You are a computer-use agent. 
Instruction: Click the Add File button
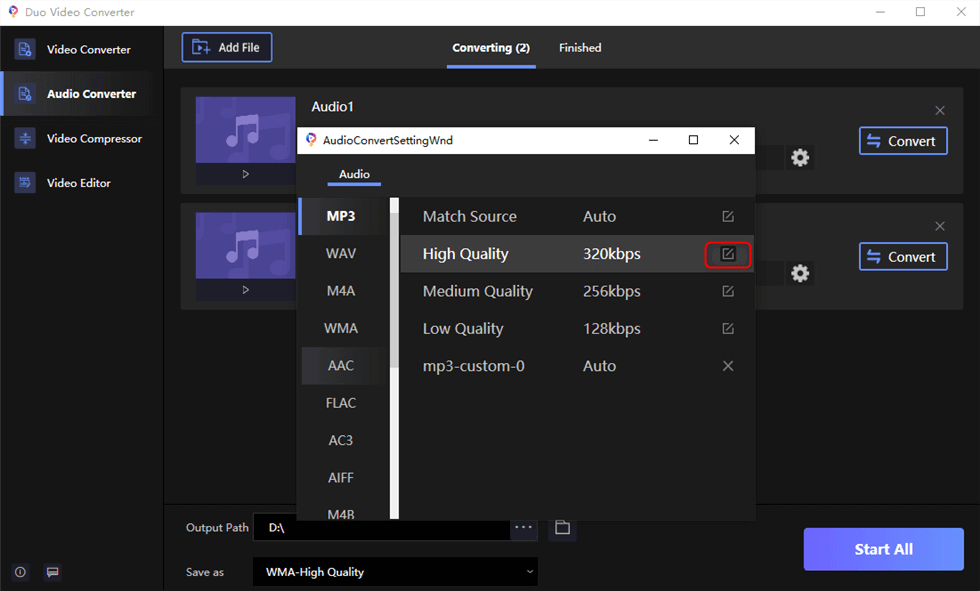pyautogui.click(x=227, y=47)
